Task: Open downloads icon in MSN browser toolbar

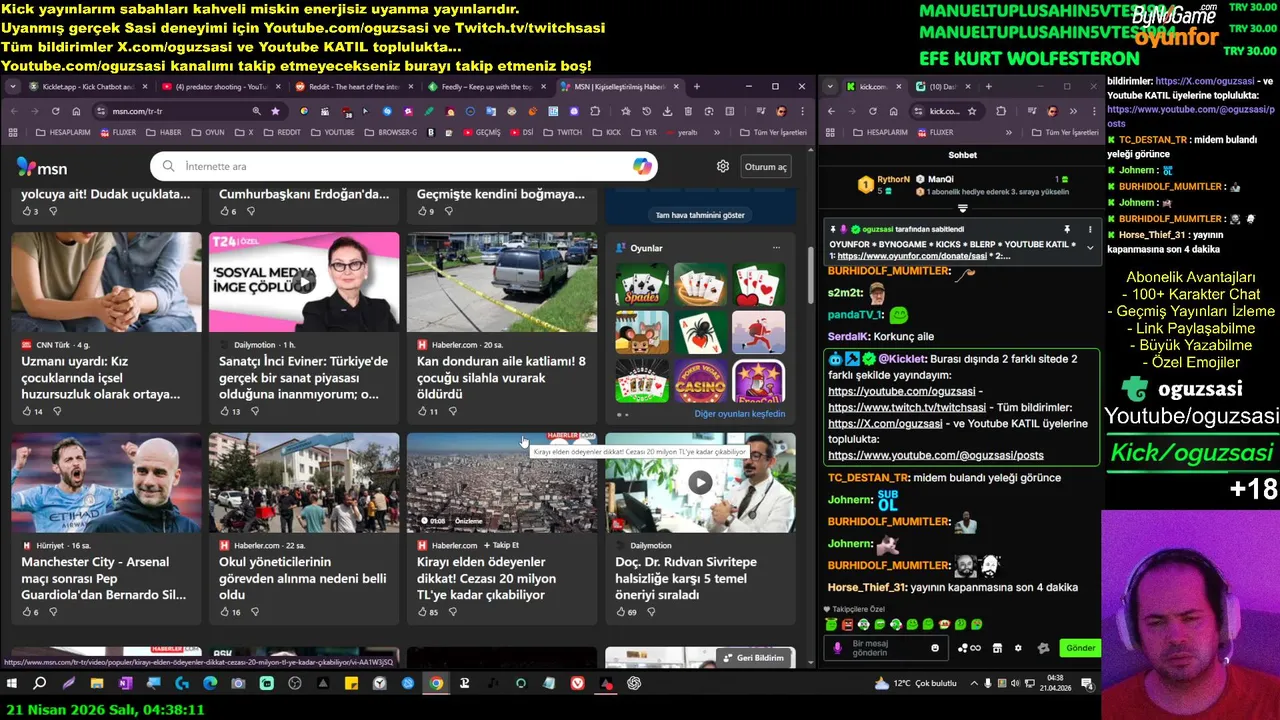Action: pos(667,111)
